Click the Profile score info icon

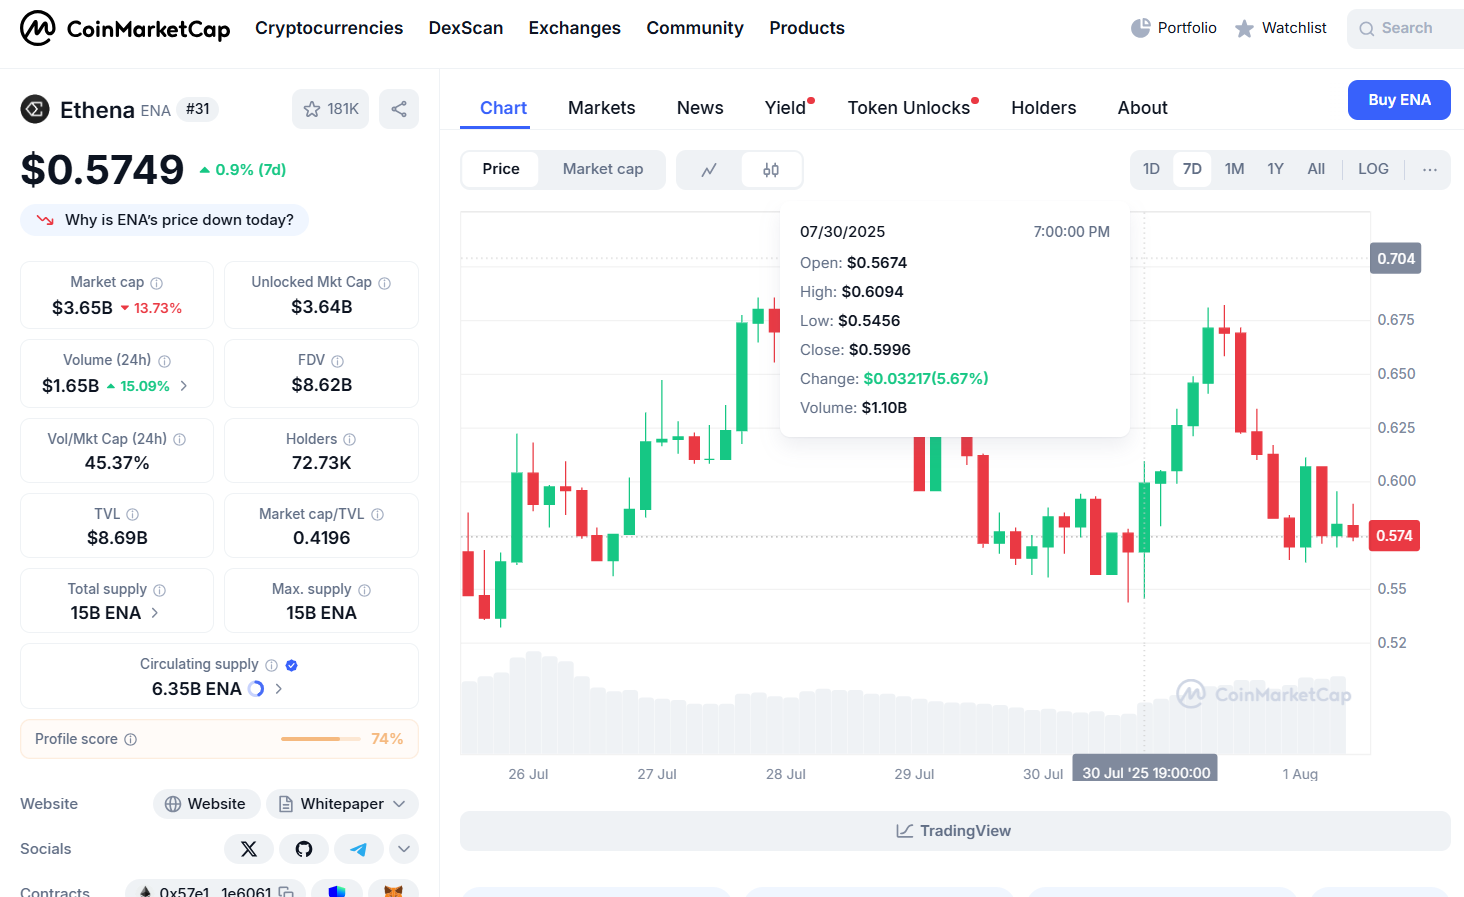coord(130,739)
